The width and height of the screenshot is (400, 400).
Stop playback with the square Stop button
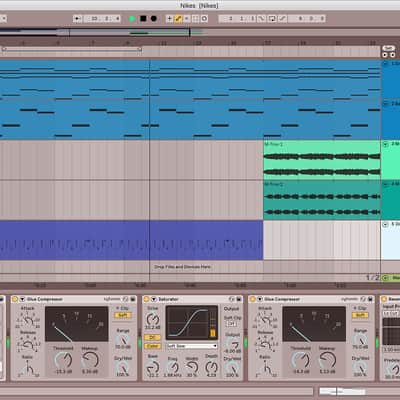143,19
